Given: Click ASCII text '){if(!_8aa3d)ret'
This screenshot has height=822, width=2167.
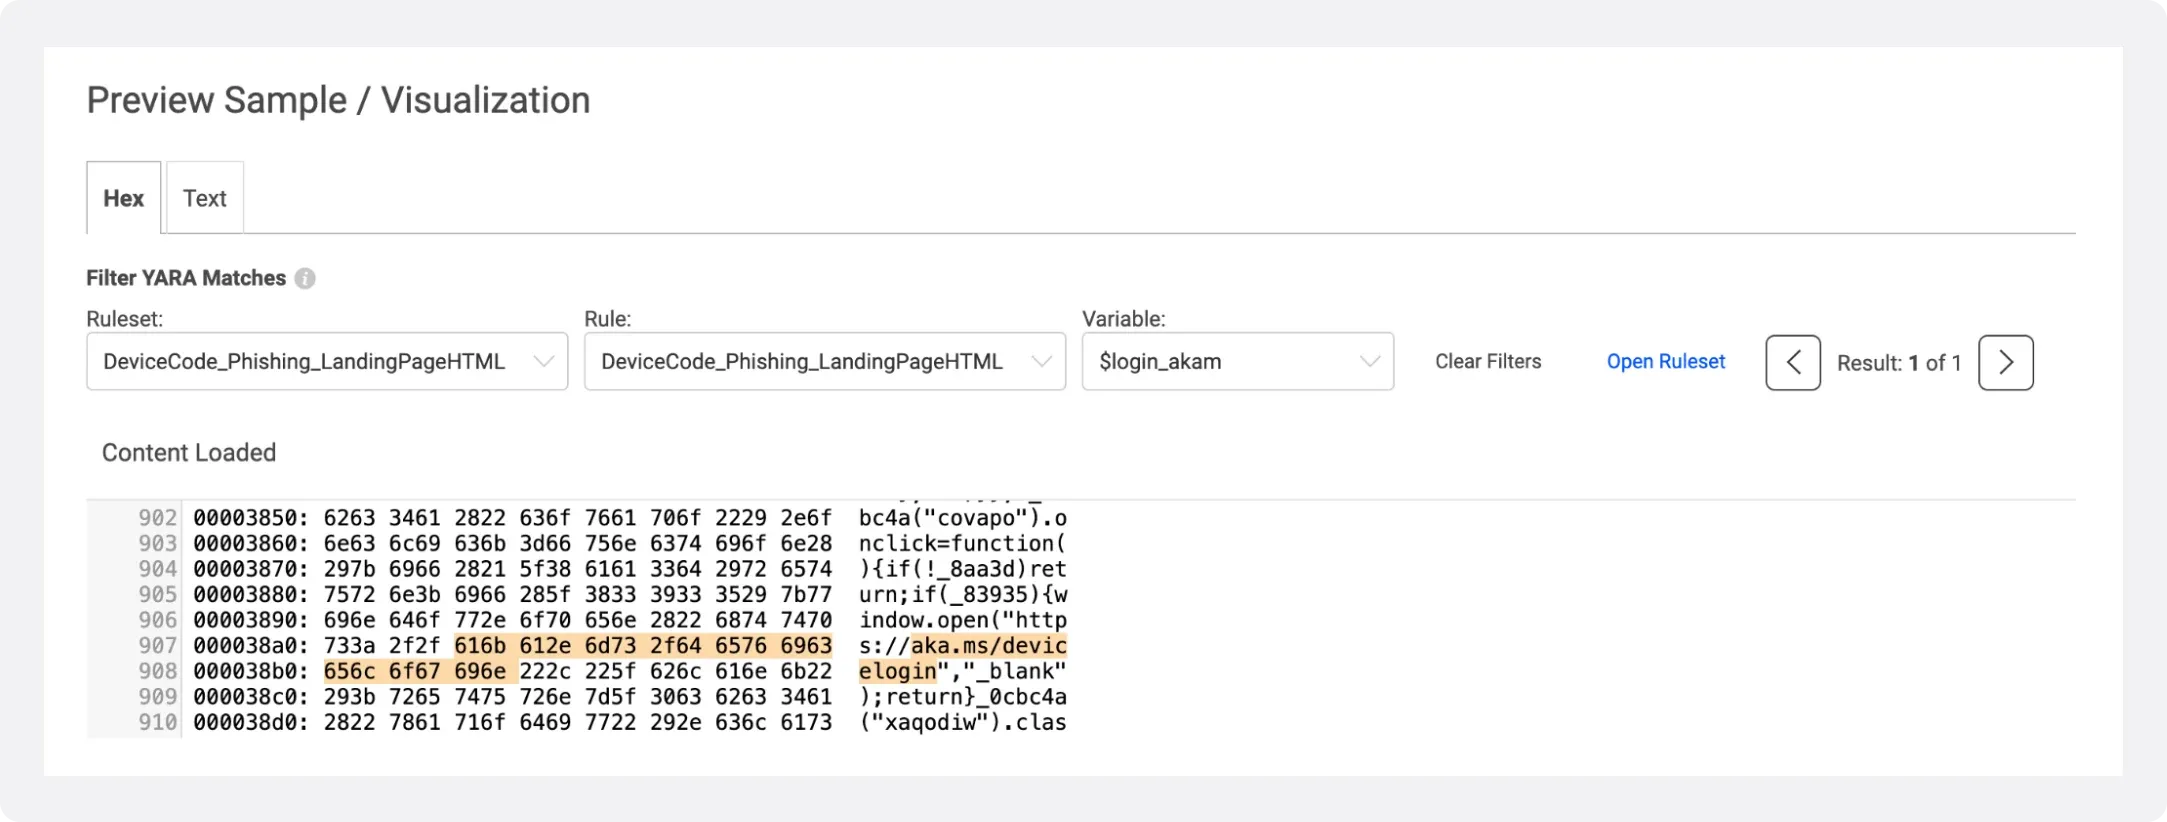Looking at the screenshot, I should point(963,569).
